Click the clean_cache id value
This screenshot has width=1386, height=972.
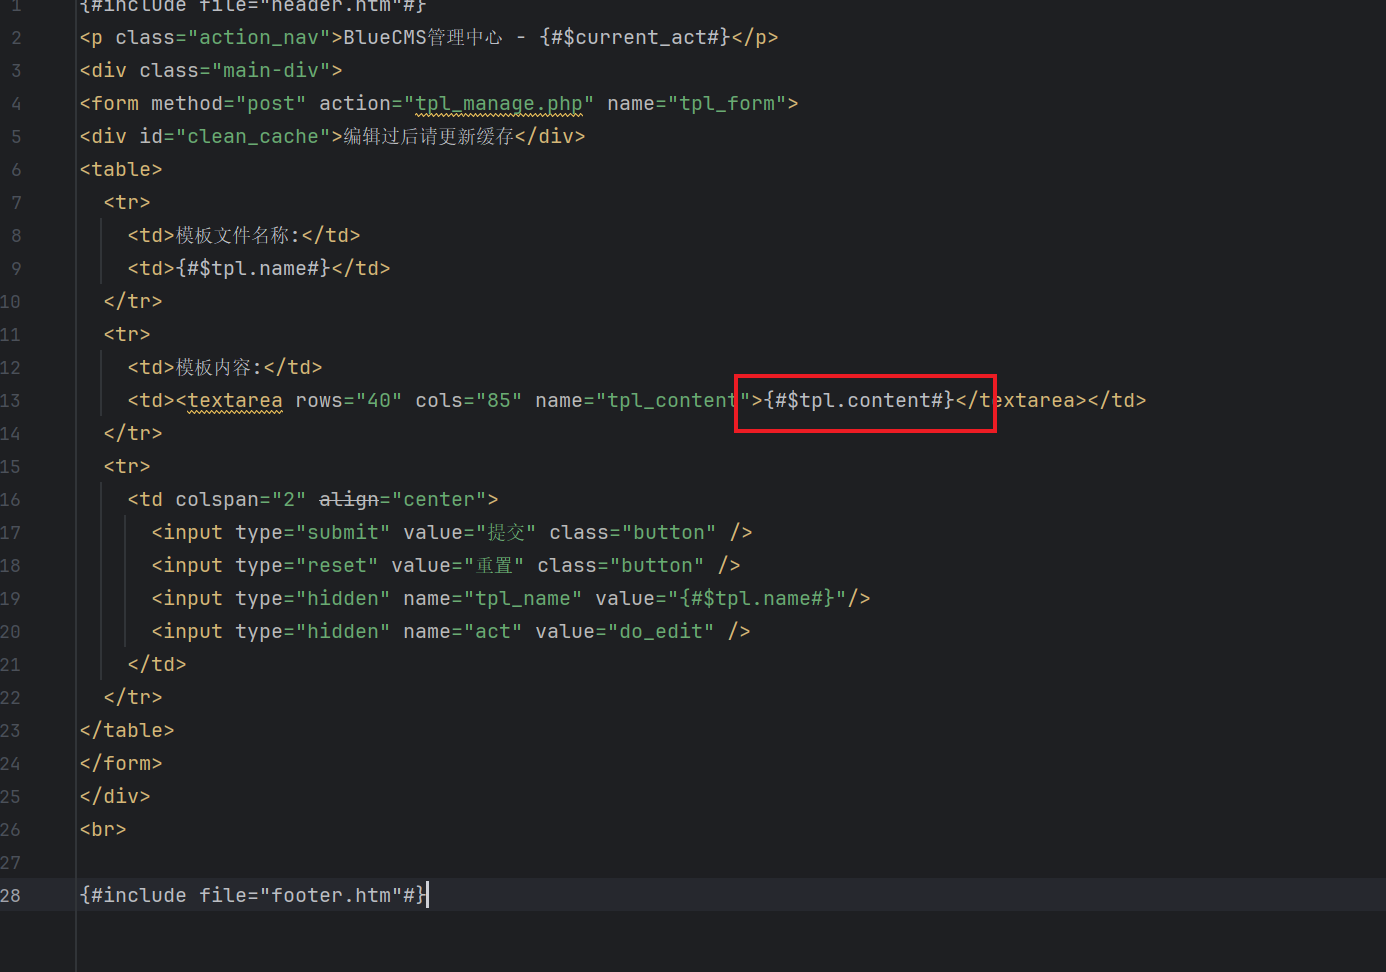pos(253,137)
